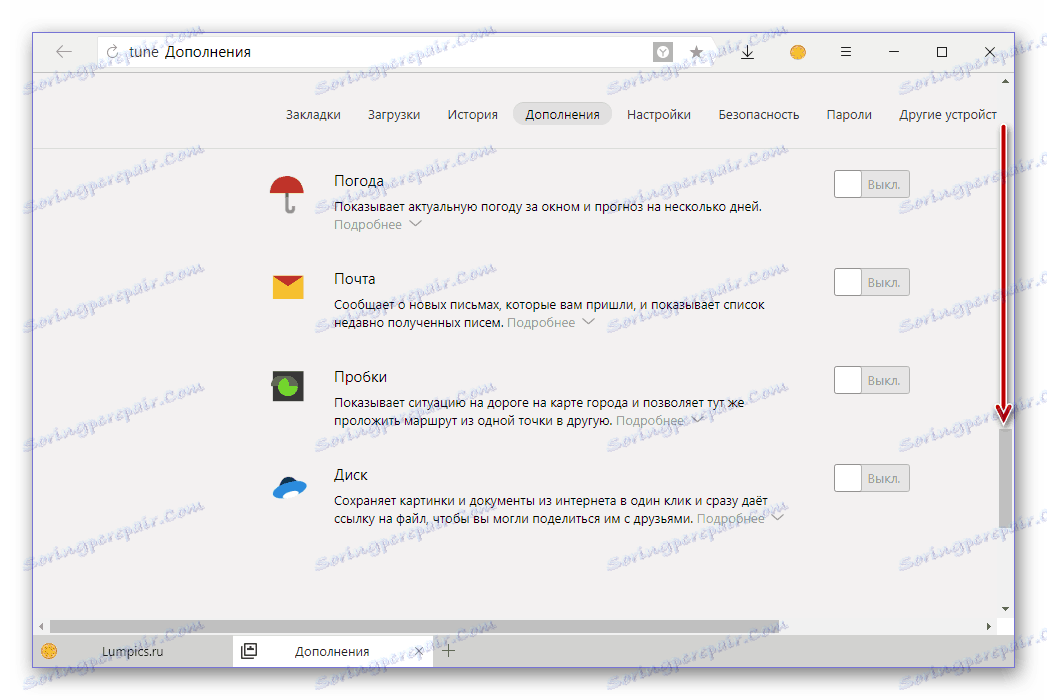Switch to the Загрузки section
The width and height of the screenshot is (1047, 700).
(394, 114)
